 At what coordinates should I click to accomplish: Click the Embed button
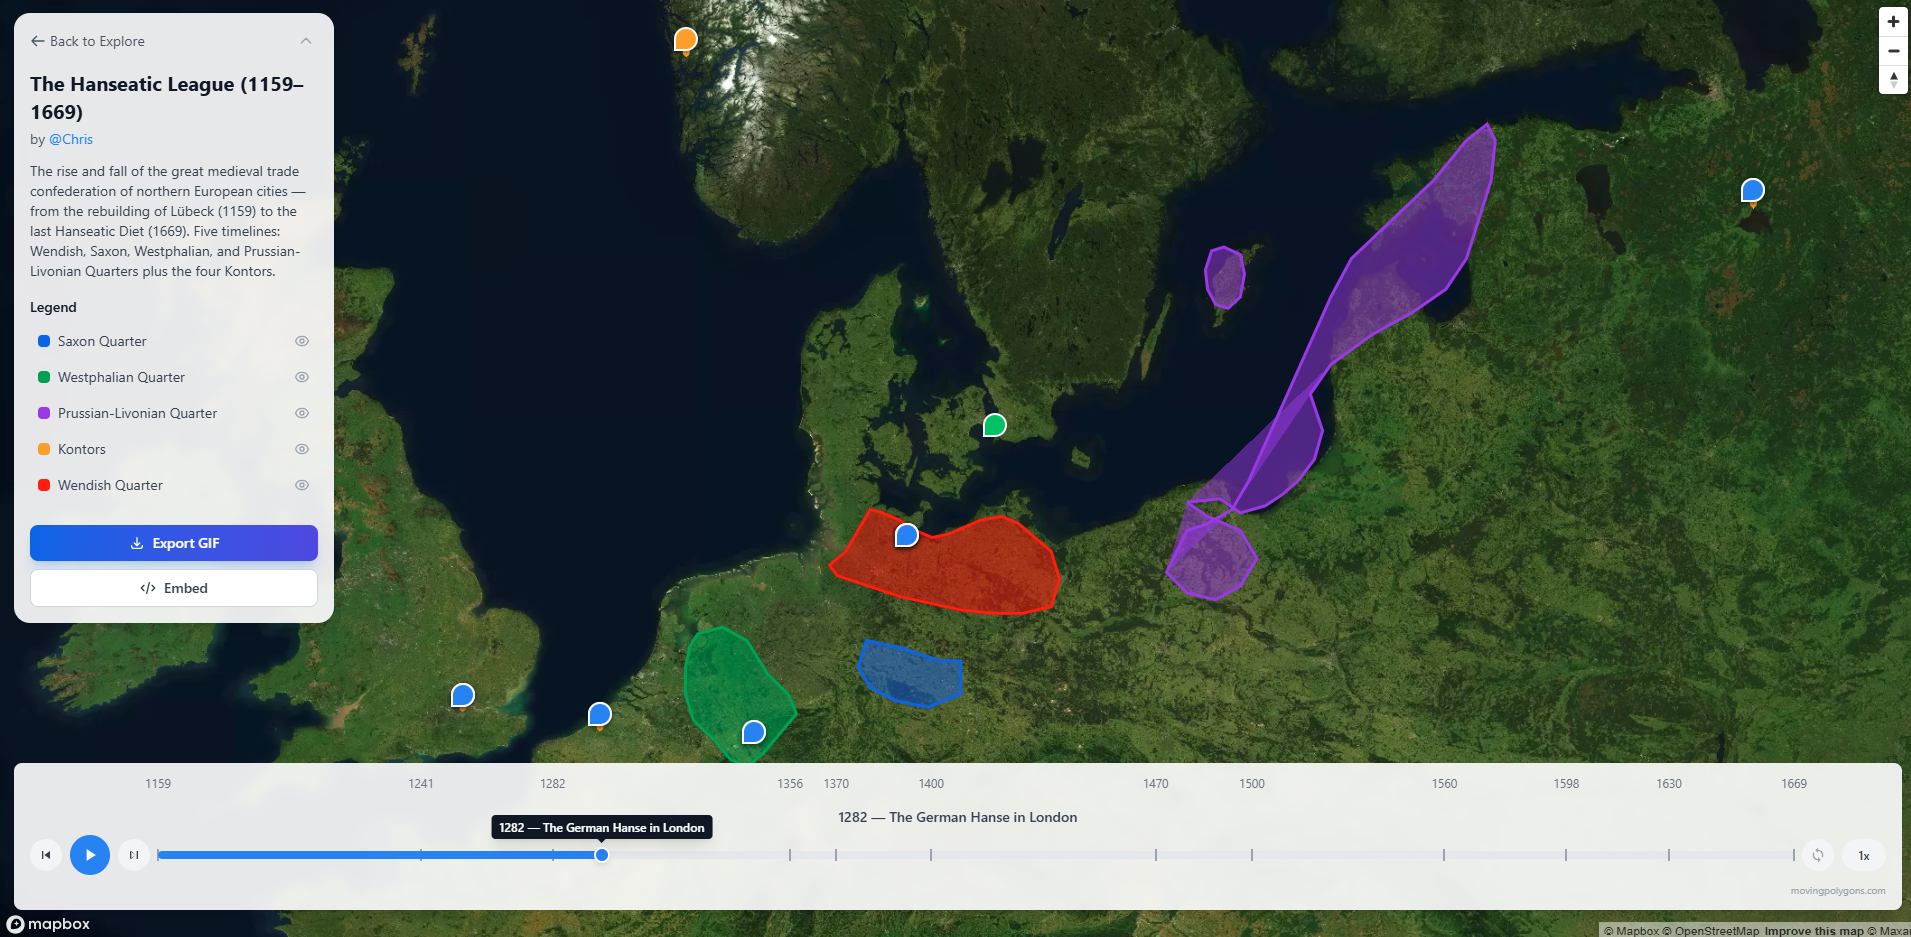[173, 588]
